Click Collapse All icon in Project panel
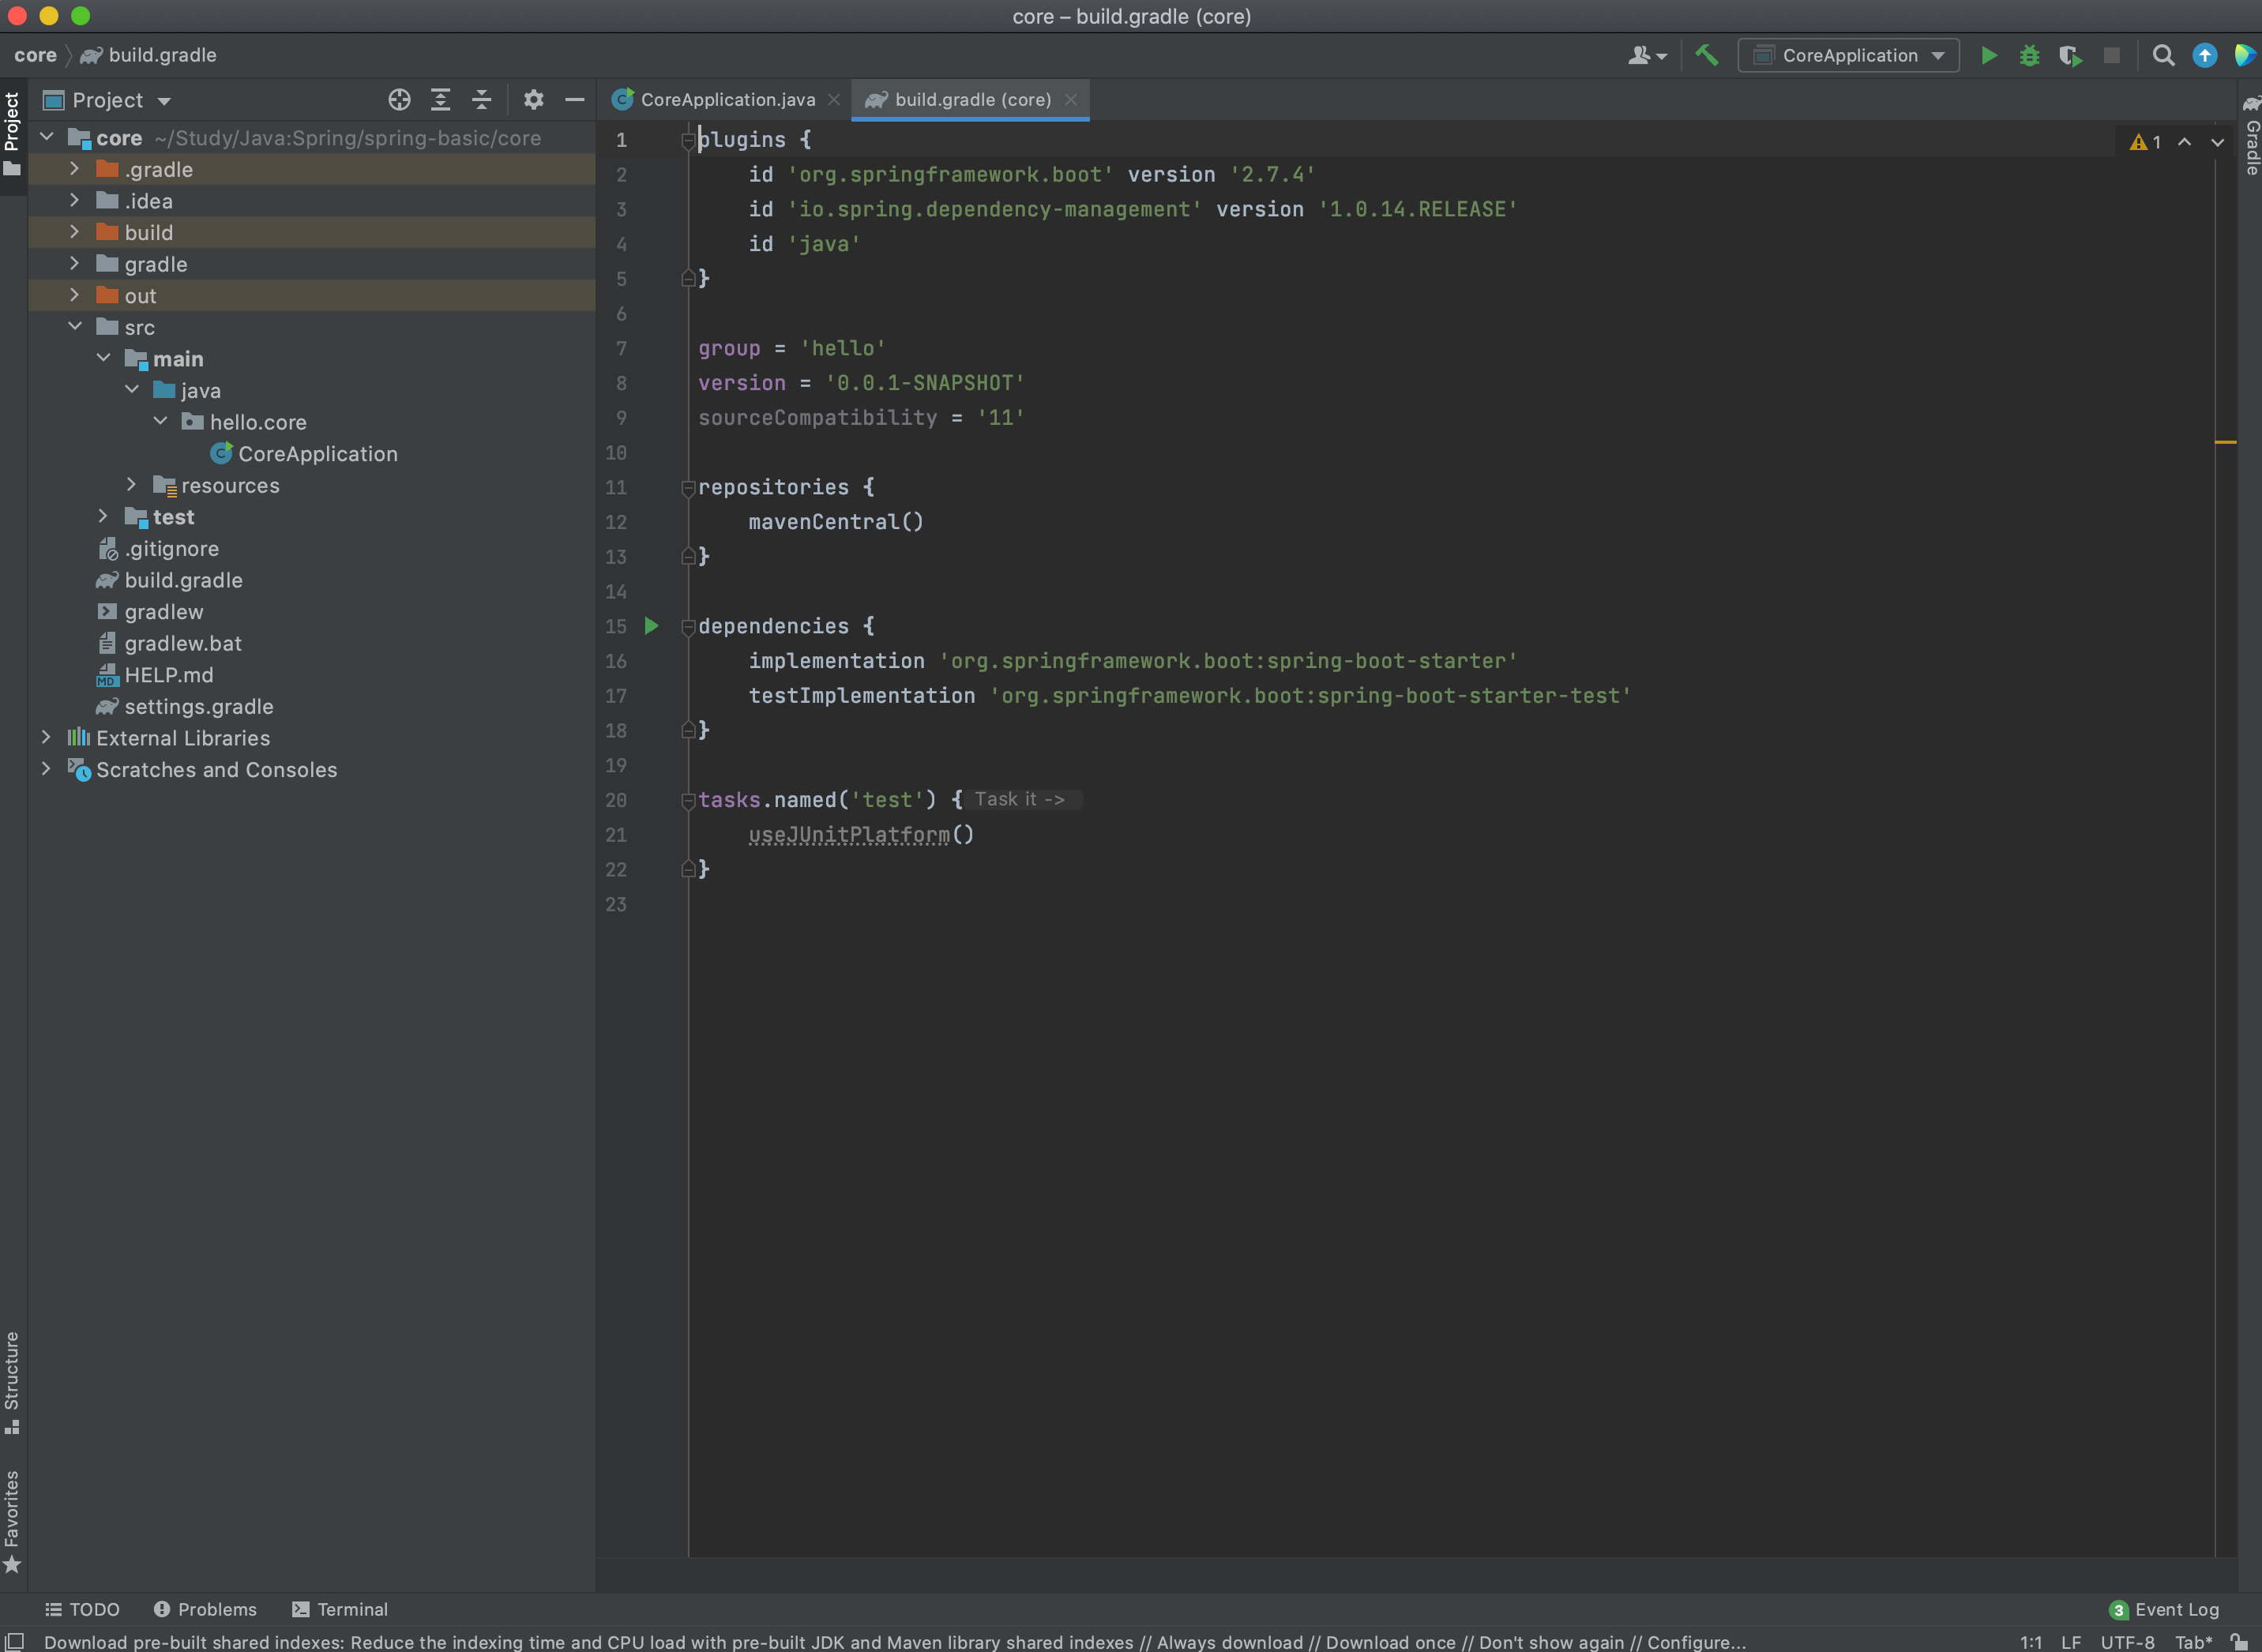 tap(481, 100)
